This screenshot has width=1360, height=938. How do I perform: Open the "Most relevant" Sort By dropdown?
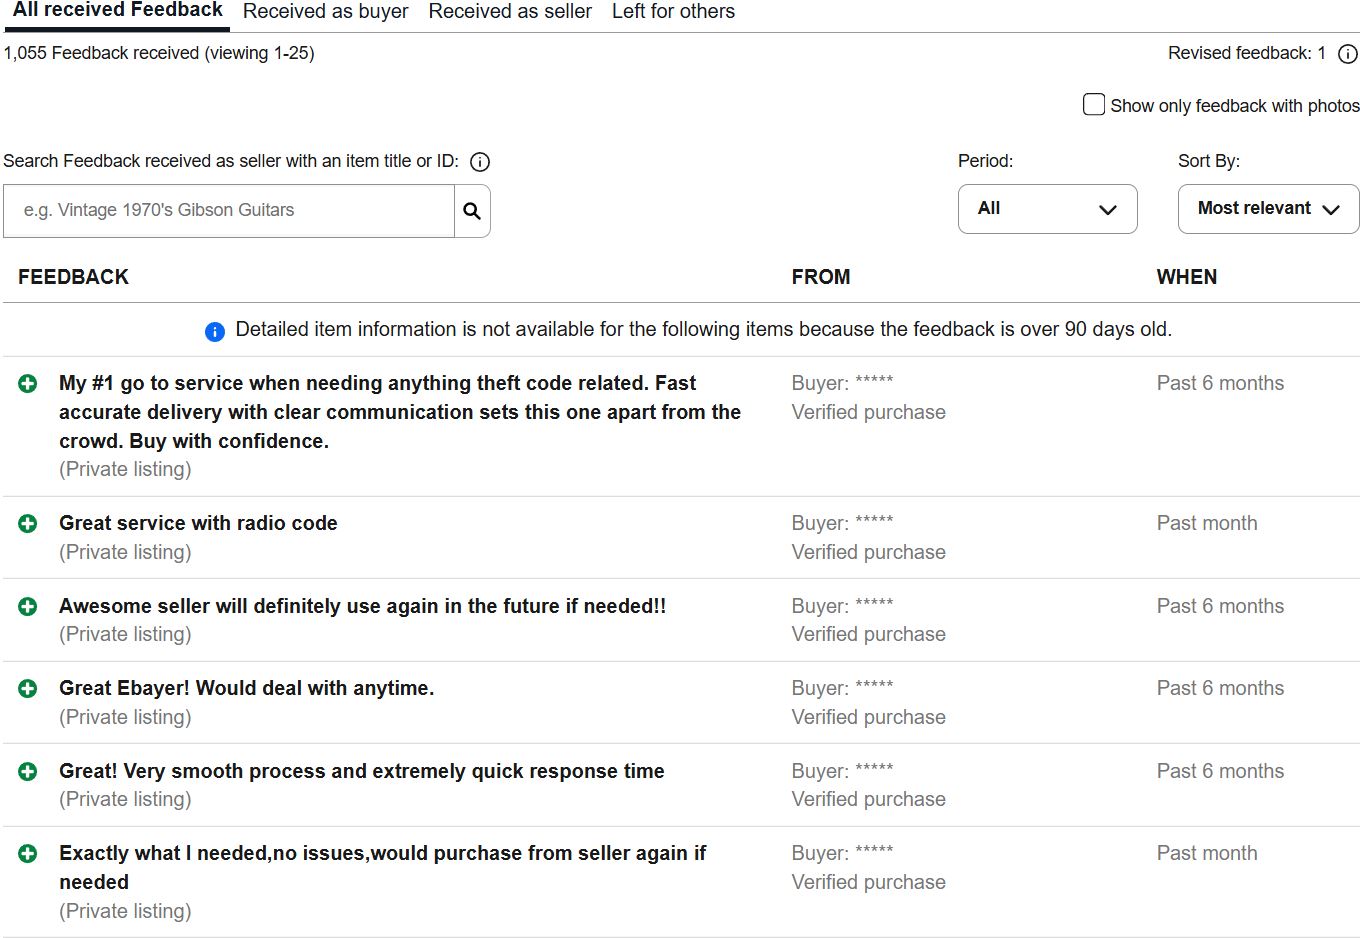point(1267,209)
